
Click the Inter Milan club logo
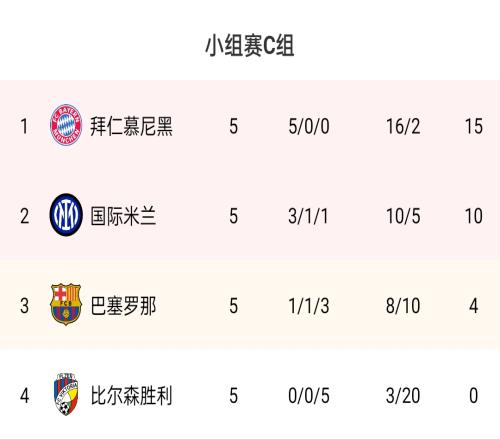pyautogui.click(x=66, y=215)
